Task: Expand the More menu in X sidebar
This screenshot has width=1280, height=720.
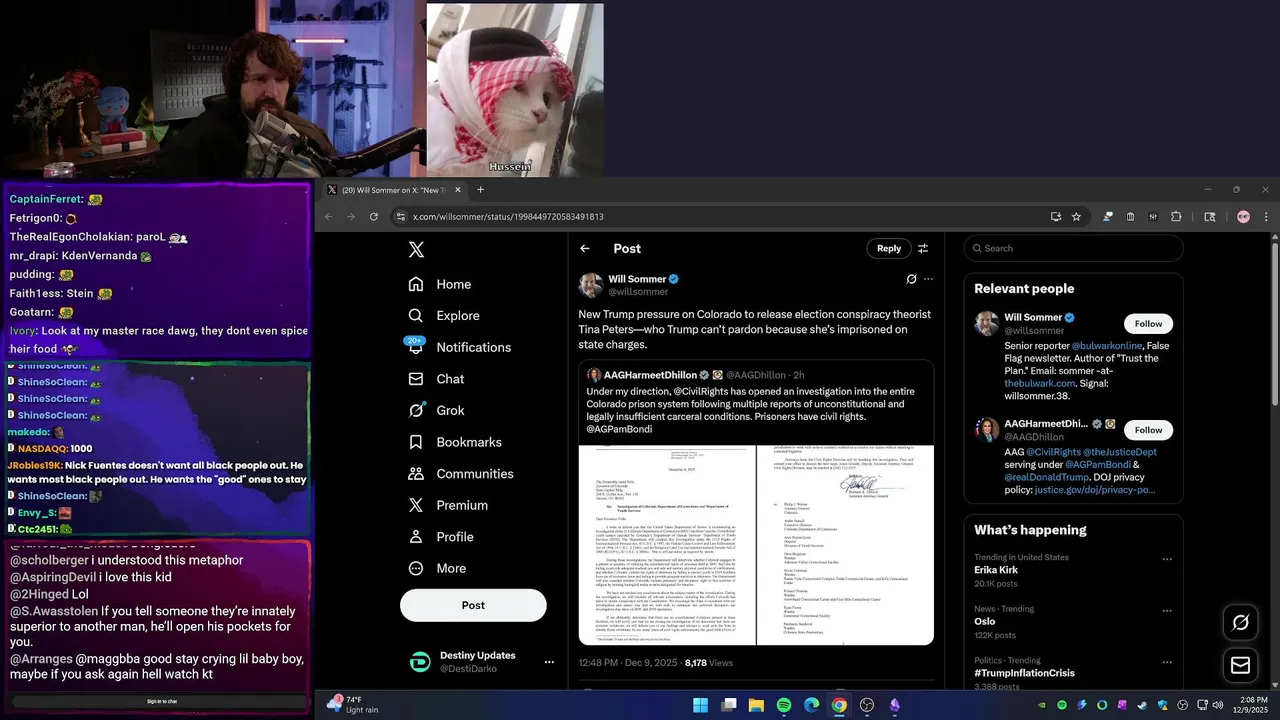Action: (x=437, y=568)
